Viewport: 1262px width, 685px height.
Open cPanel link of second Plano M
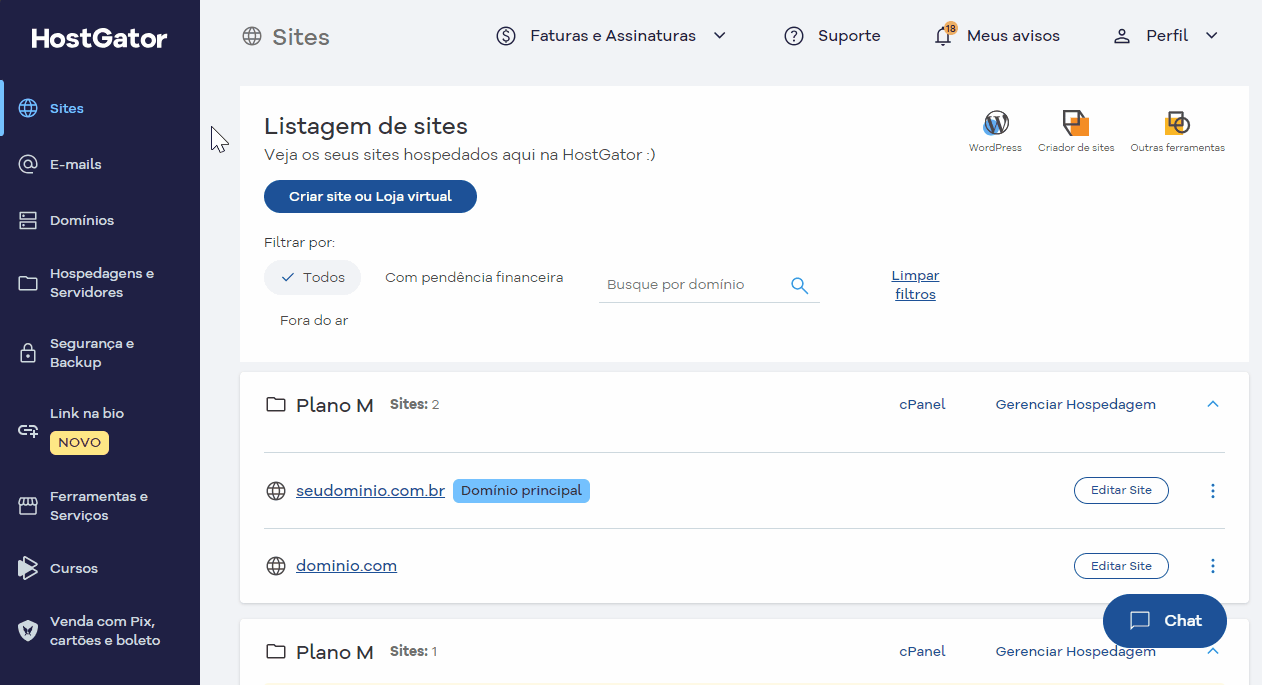[x=922, y=652]
